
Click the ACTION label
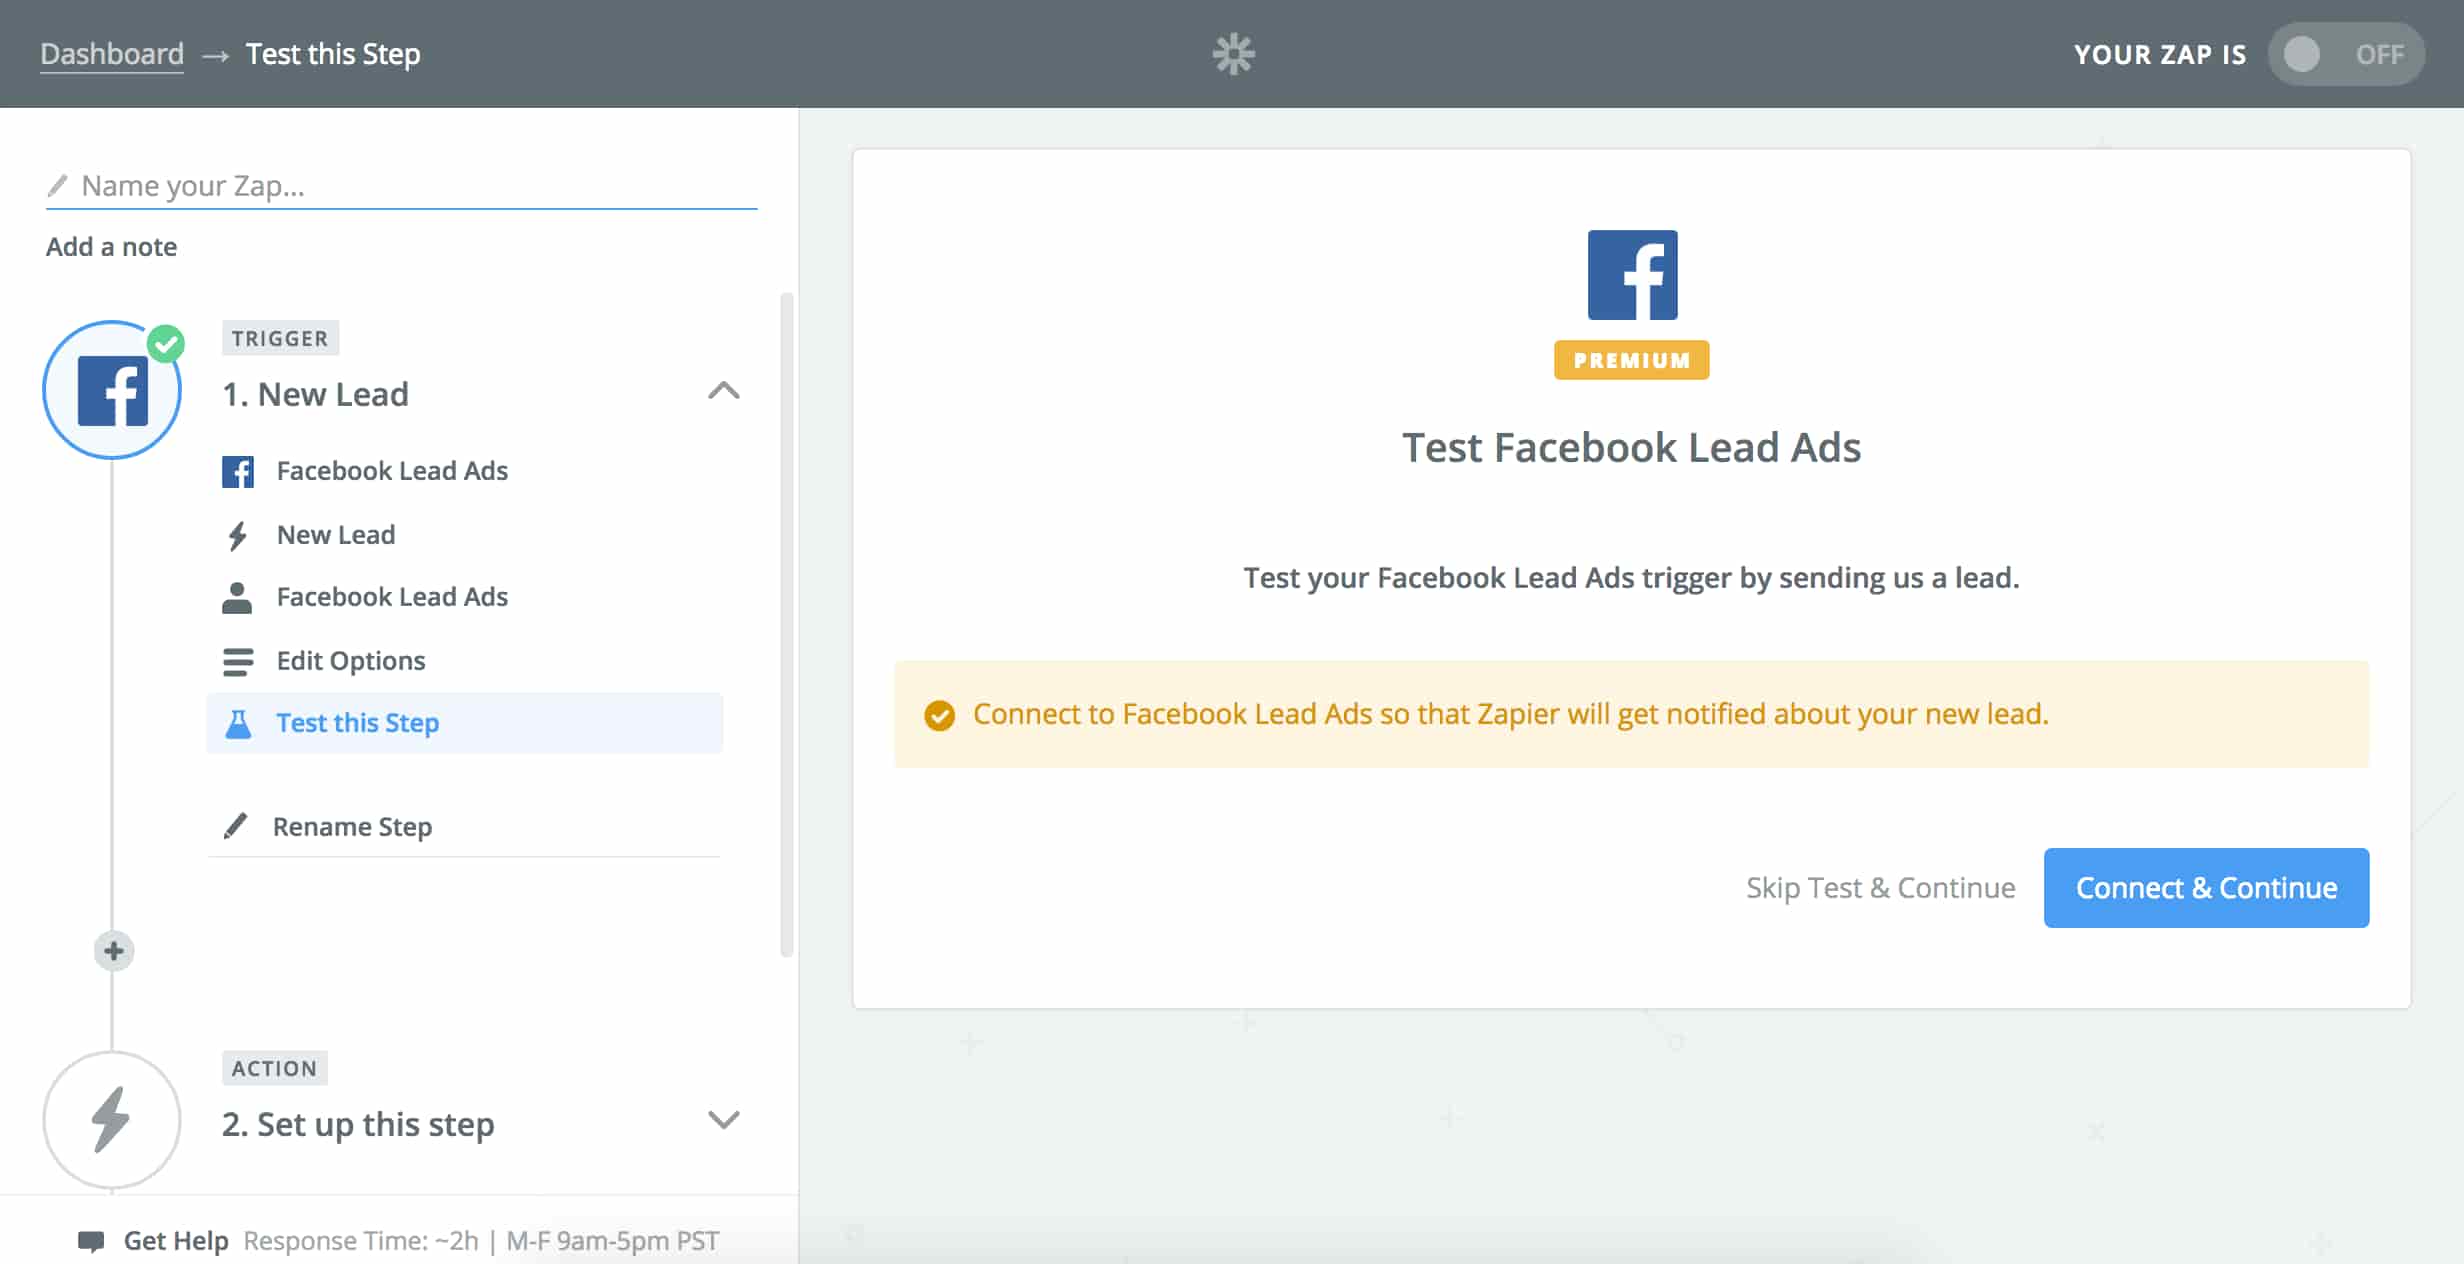pos(274,1068)
